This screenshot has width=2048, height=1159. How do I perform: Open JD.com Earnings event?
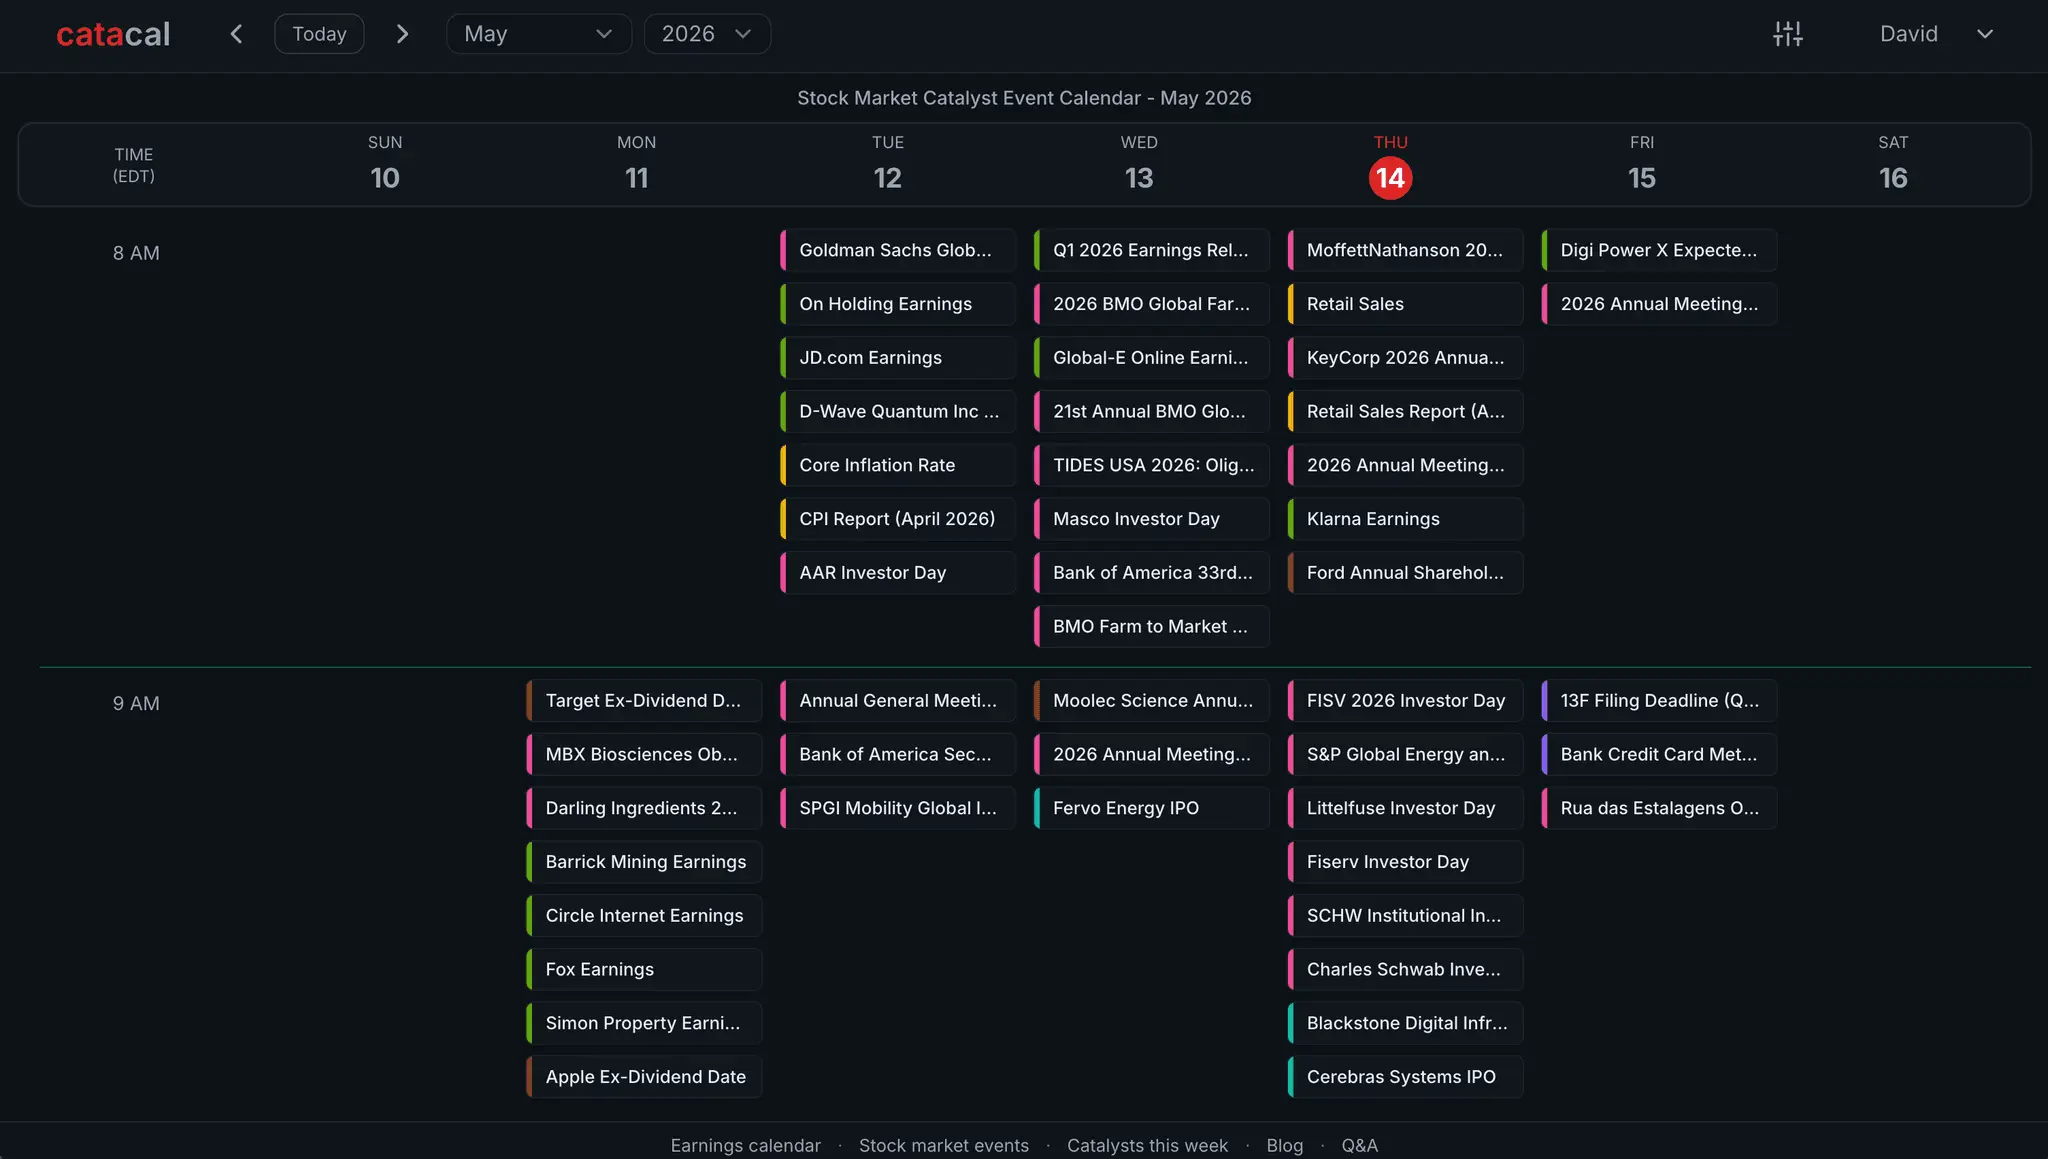898,357
